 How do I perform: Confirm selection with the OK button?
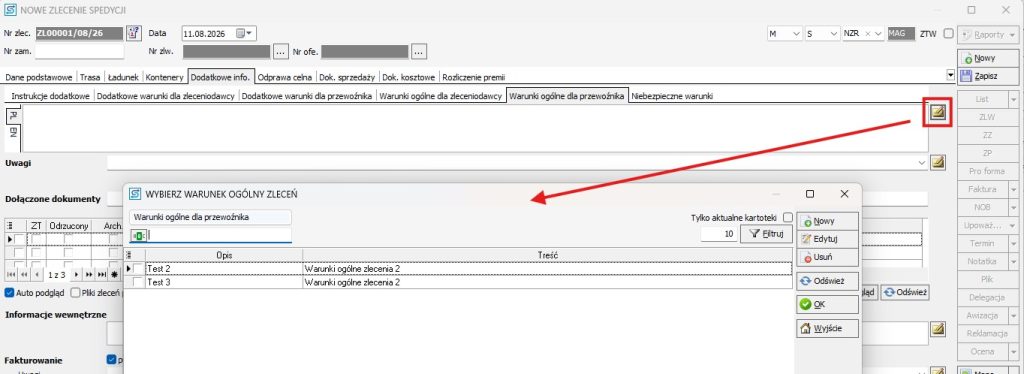click(827, 305)
